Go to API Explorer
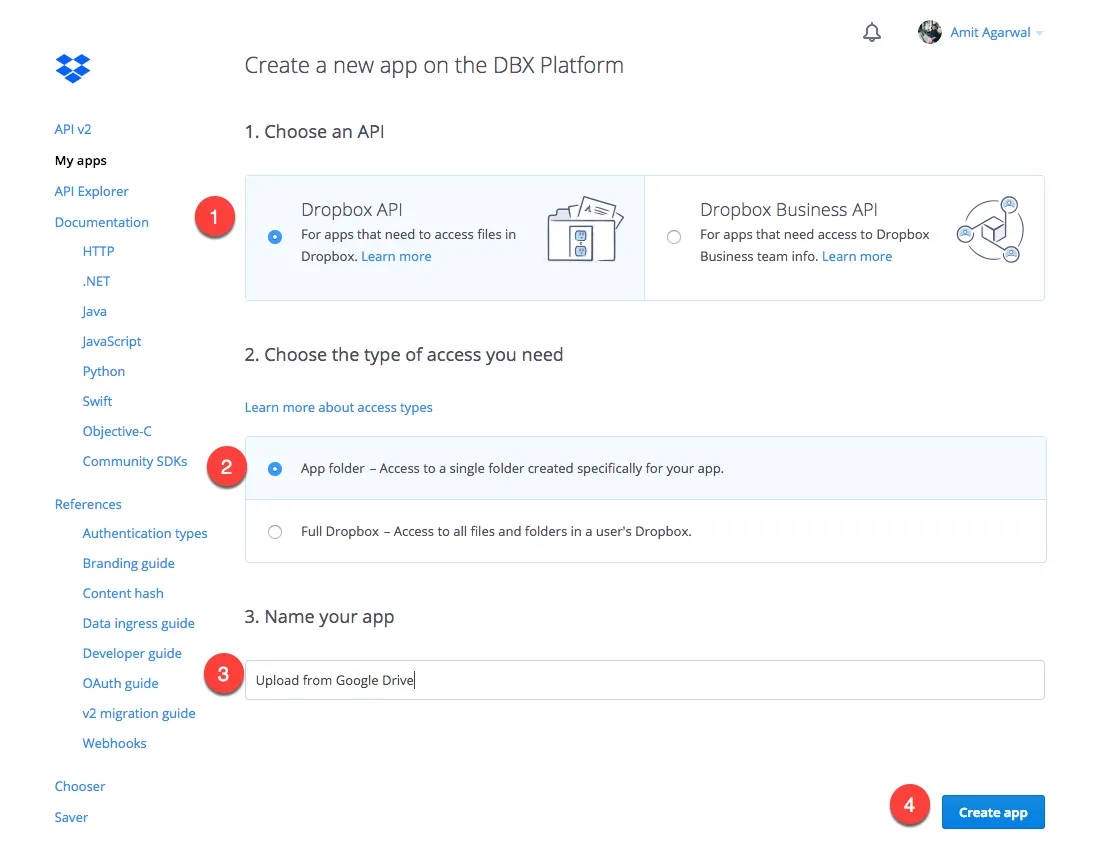The height and width of the screenshot is (865, 1100). pos(91,191)
